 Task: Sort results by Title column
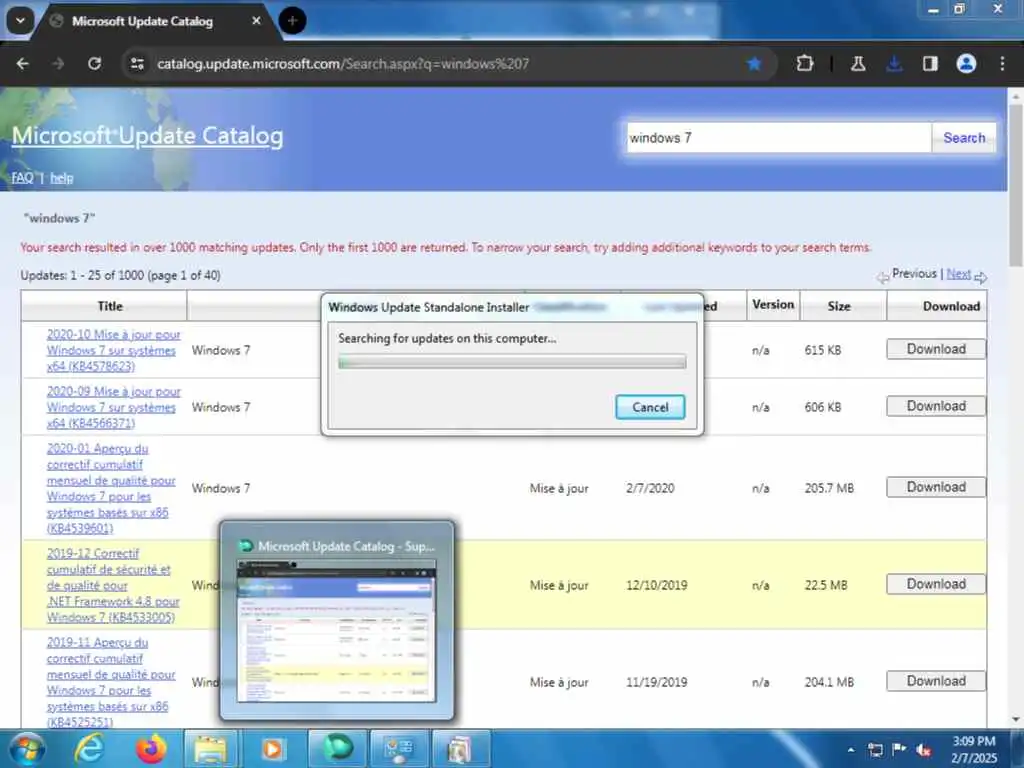(x=110, y=306)
